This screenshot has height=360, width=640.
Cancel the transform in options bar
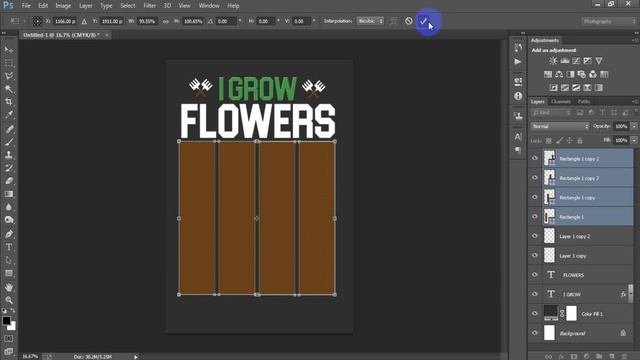click(x=409, y=21)
